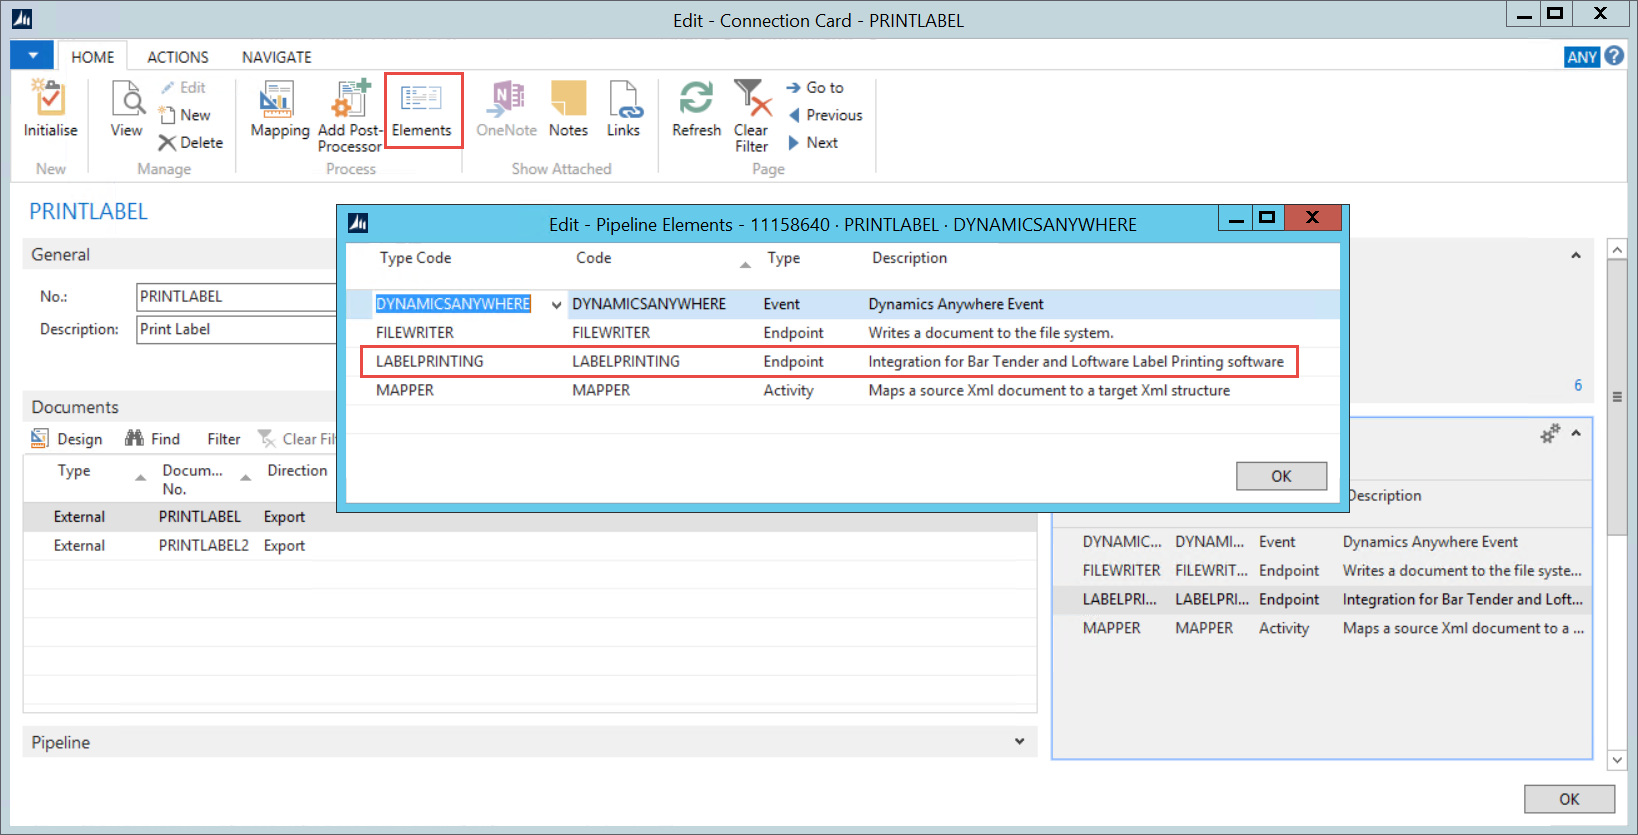Open the Design action in Documents
Screen dimensions: 1638x835
(x=67, y=439)
